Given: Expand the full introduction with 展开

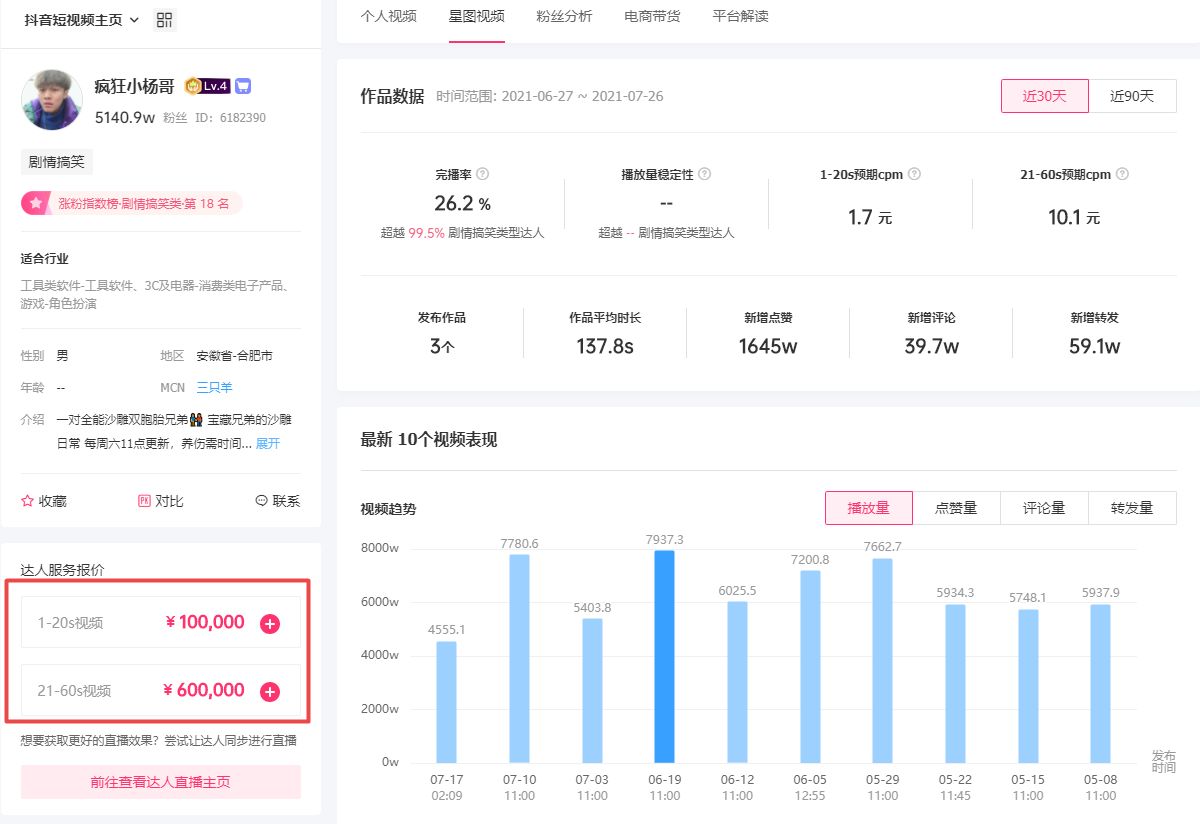Looking at the screenshot, I should 268,443.
